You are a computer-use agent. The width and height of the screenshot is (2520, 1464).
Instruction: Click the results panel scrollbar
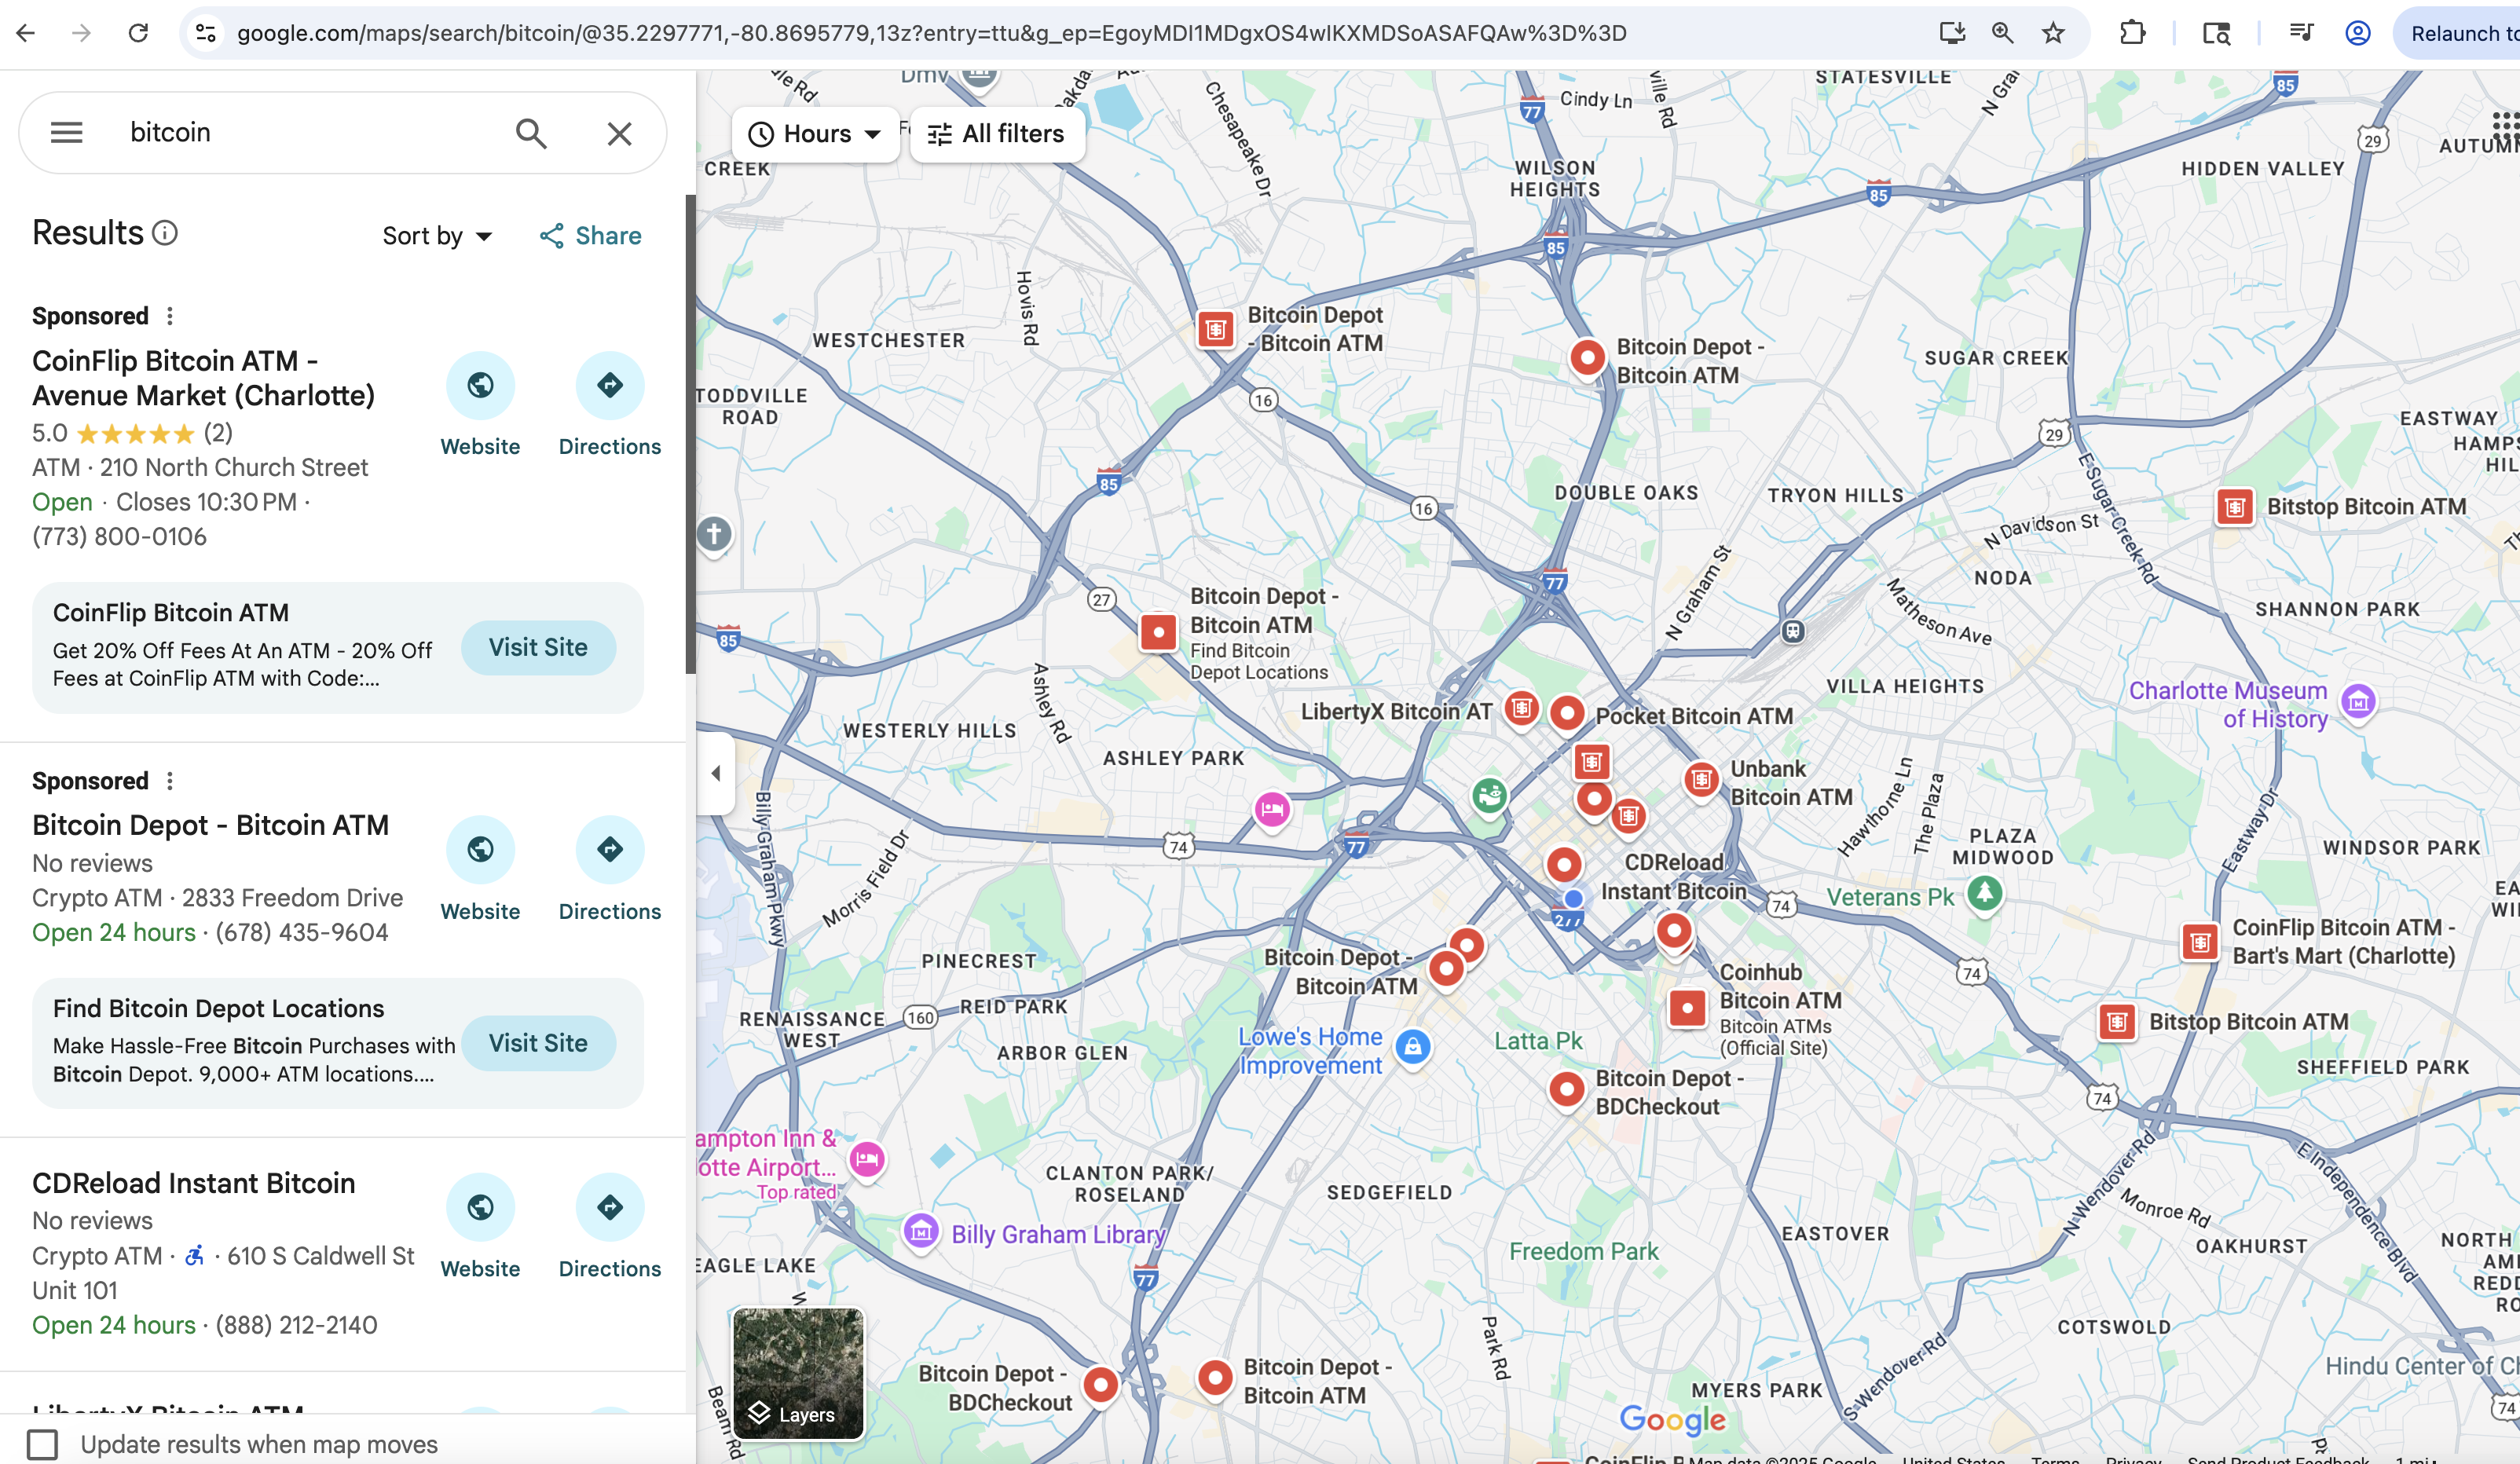click(690, 434)
